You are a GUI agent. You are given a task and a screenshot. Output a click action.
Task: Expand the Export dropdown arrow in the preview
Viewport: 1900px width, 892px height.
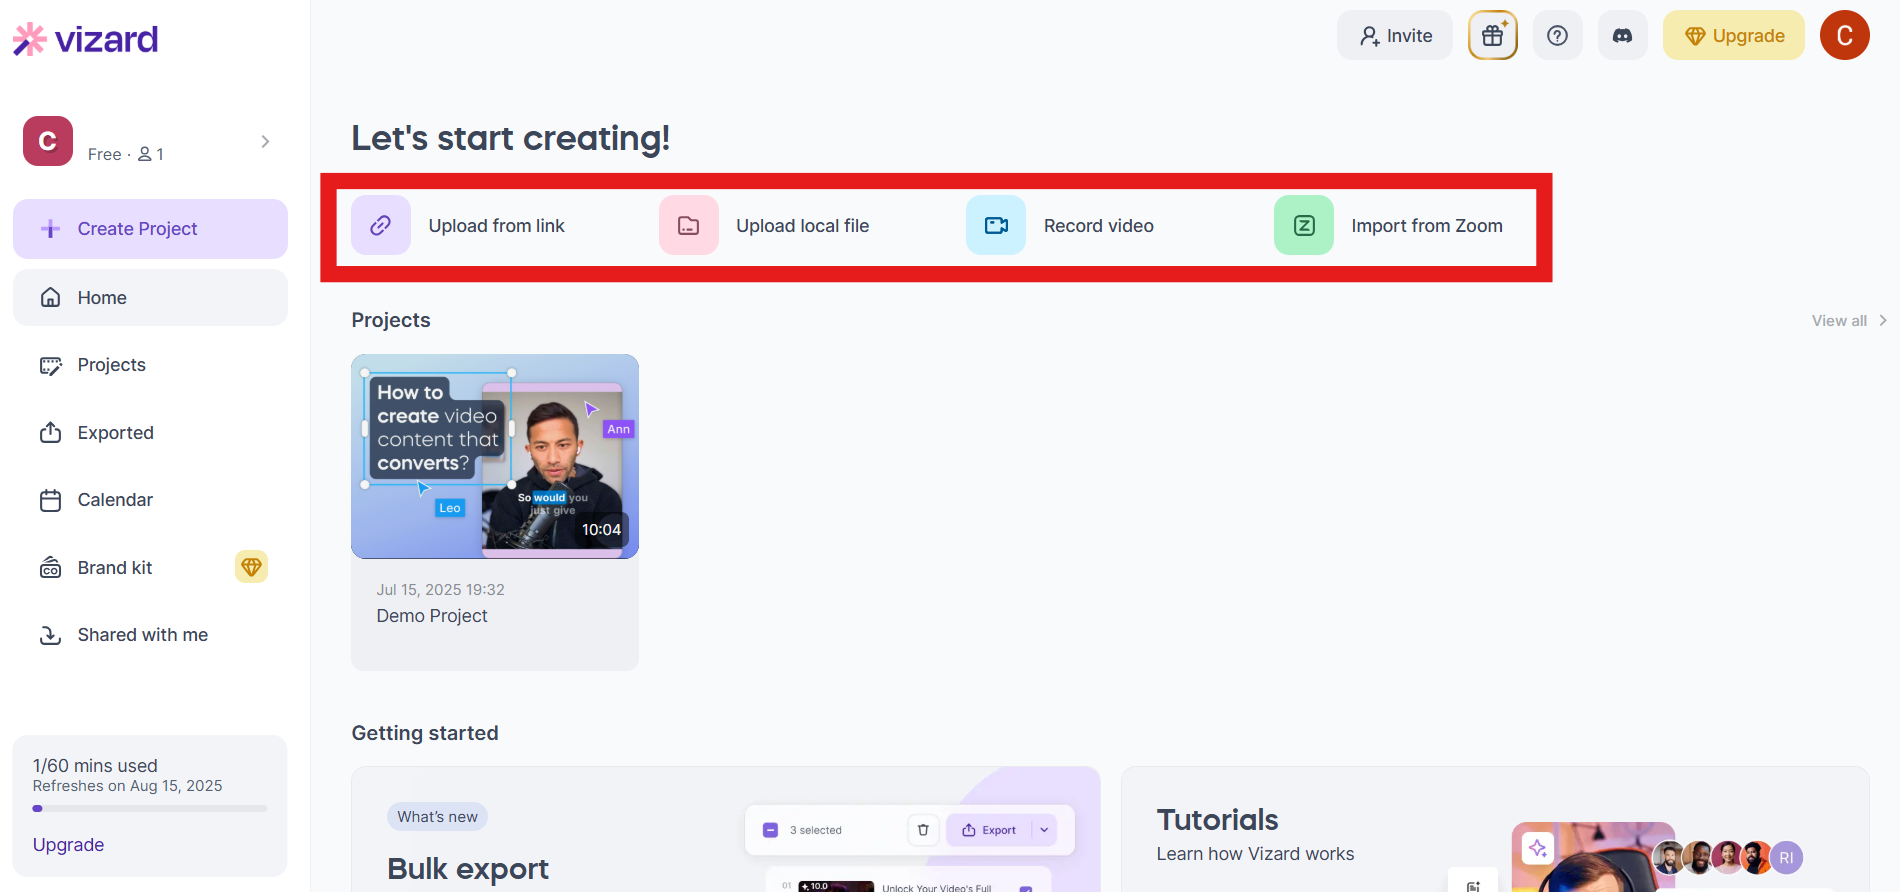tap(1044, 830)
